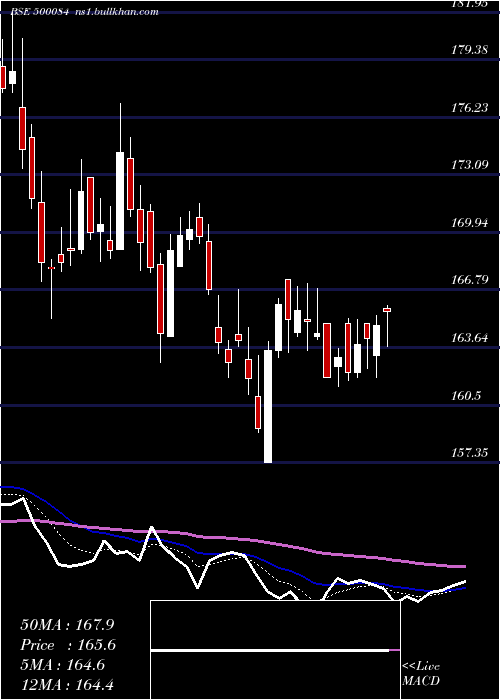Click the 5MA : 164.6 readout
This screenshot has height=700, width=500.
coord(62,665)
